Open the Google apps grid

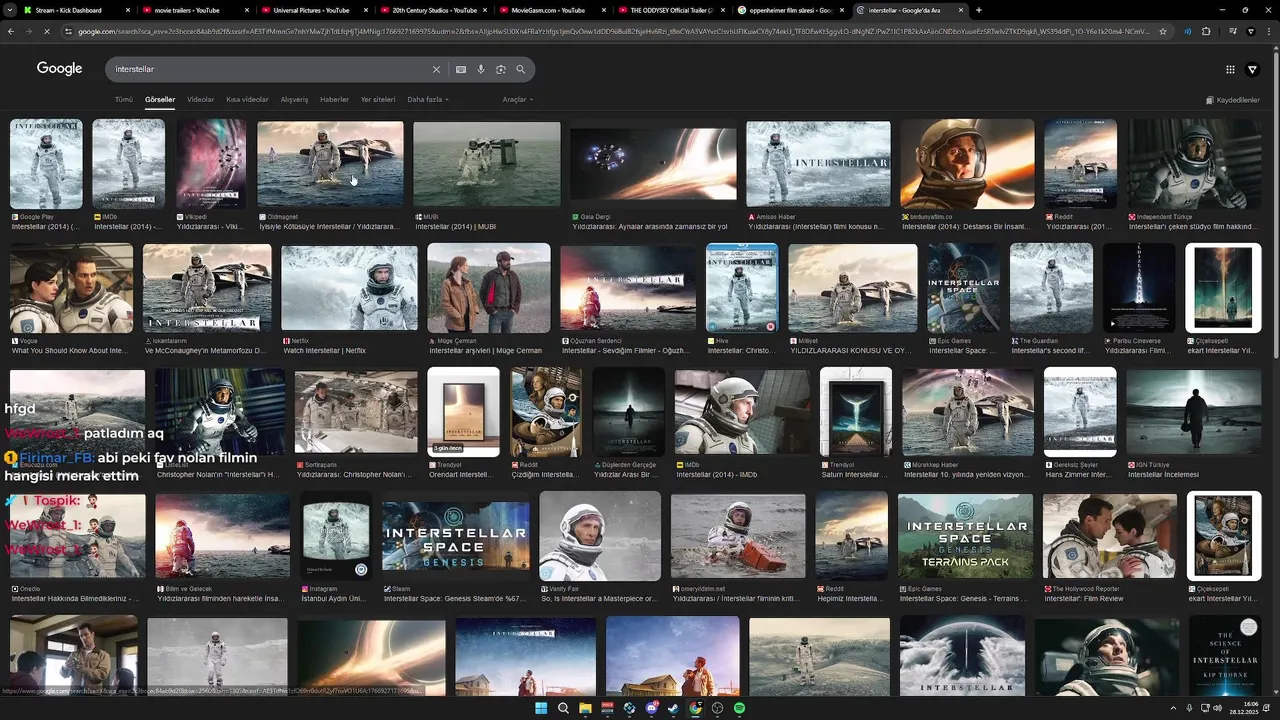coord(1230,69)
